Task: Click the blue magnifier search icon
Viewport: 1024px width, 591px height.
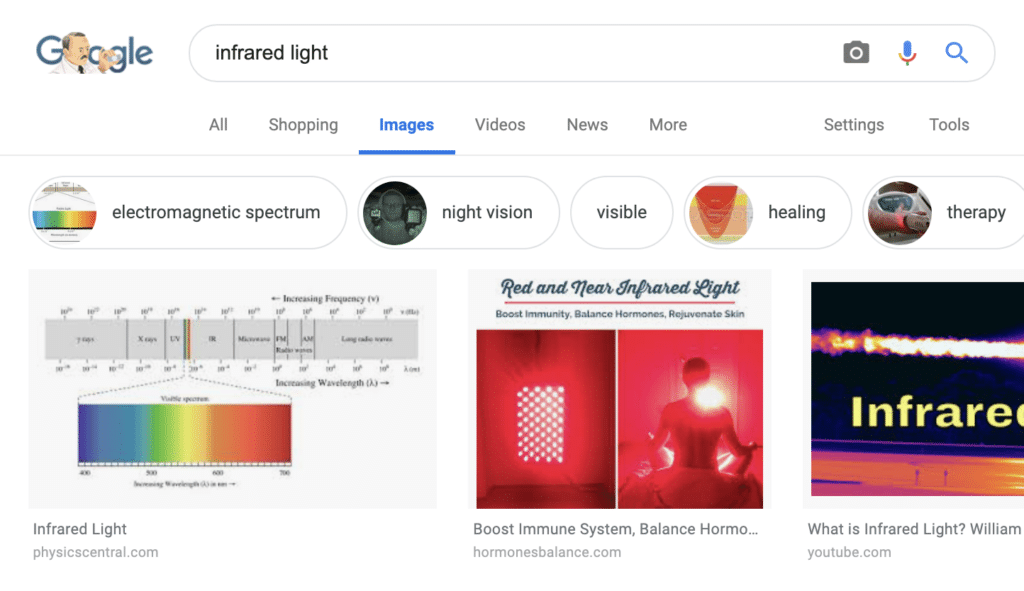Action: (x=957, y=53)
